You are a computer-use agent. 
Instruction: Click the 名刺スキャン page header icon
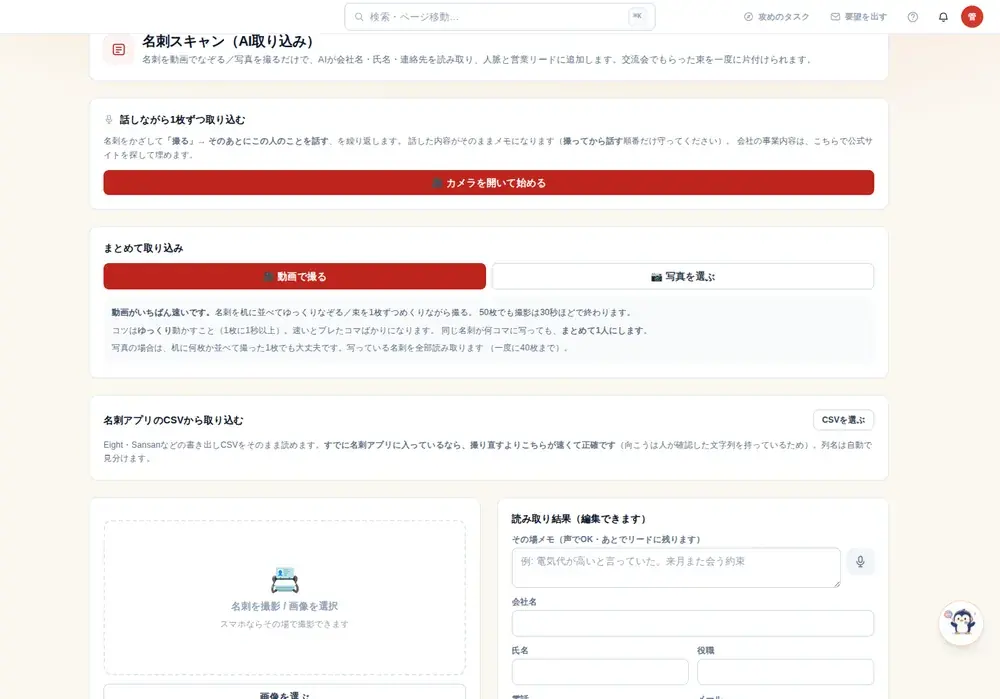pyautogui.click(x=119, y=49)
